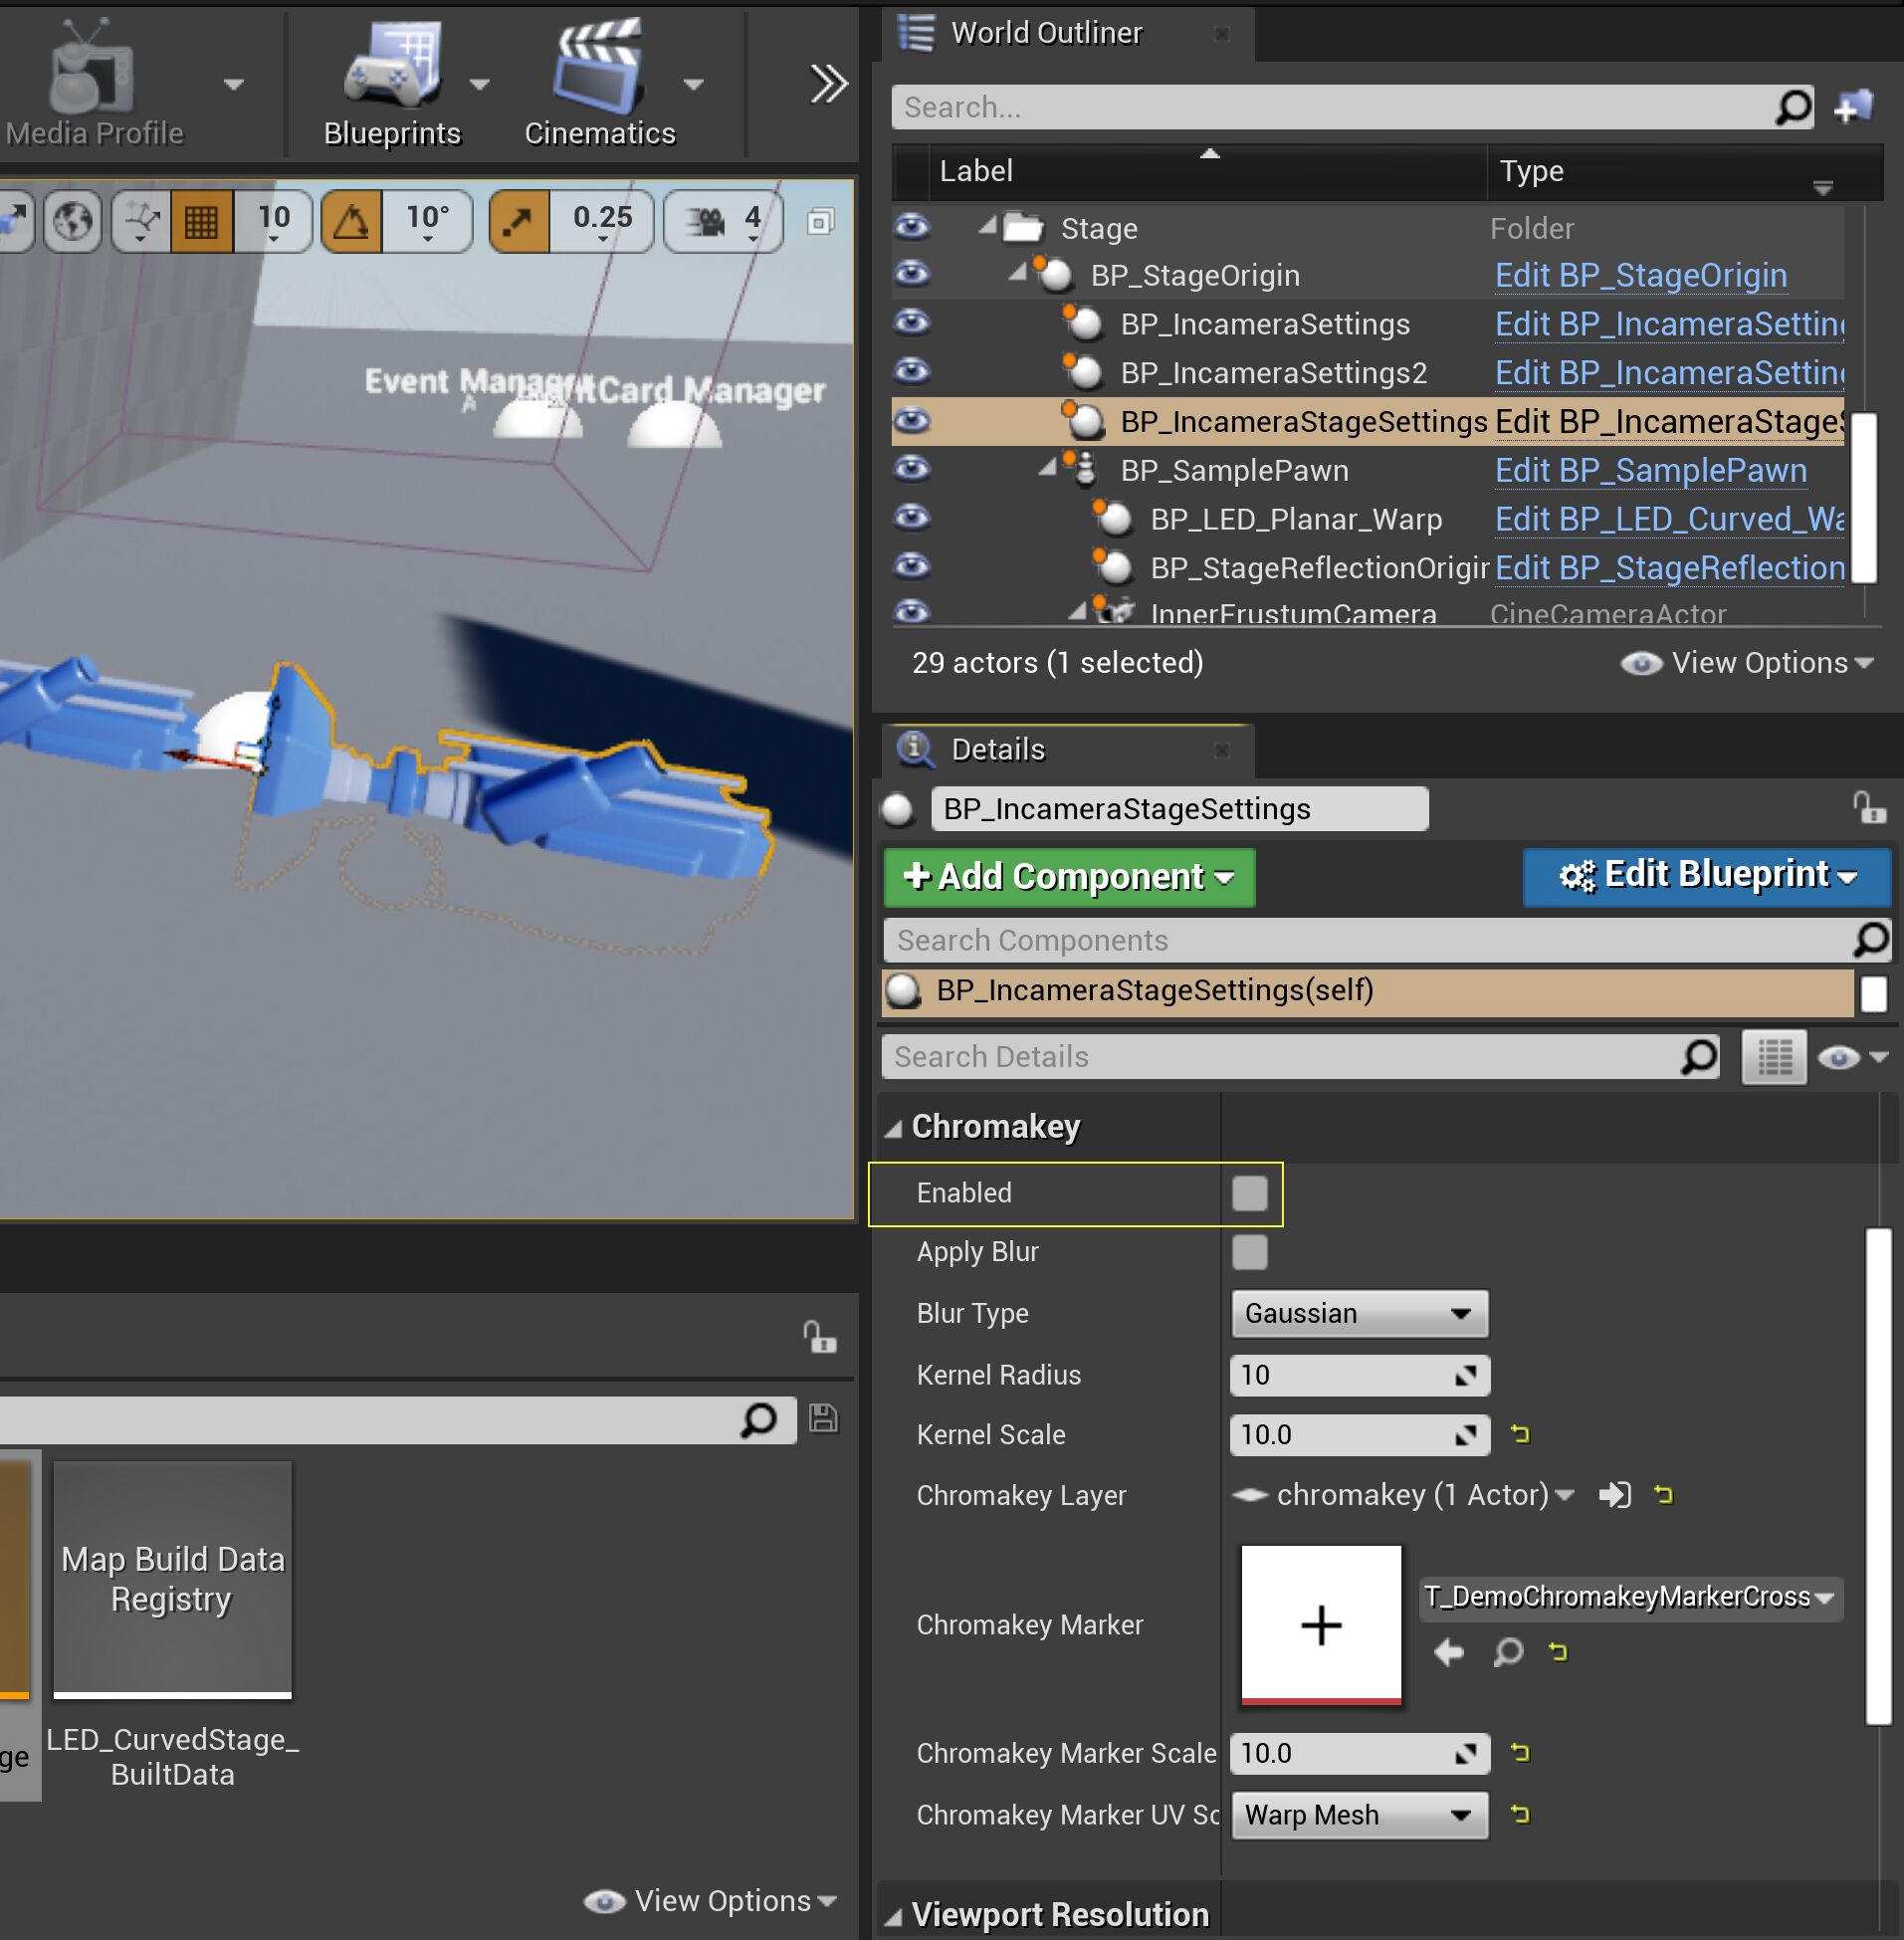Toggle grid snapping icon in viewport
Viewport: 1904px width, 1940px height.
pyautogui.click(x=201, y=221)
